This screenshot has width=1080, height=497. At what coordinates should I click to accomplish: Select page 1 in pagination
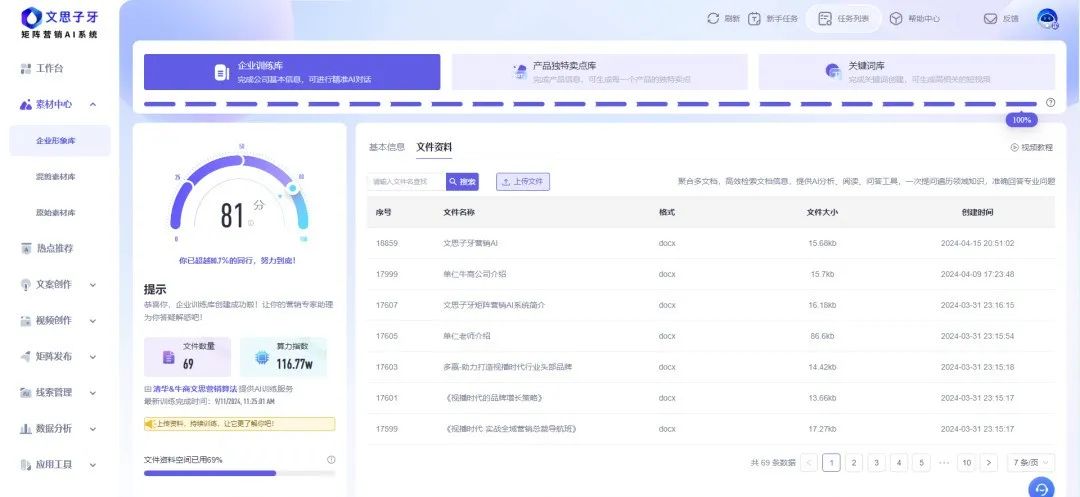click(x=831, y=463)
